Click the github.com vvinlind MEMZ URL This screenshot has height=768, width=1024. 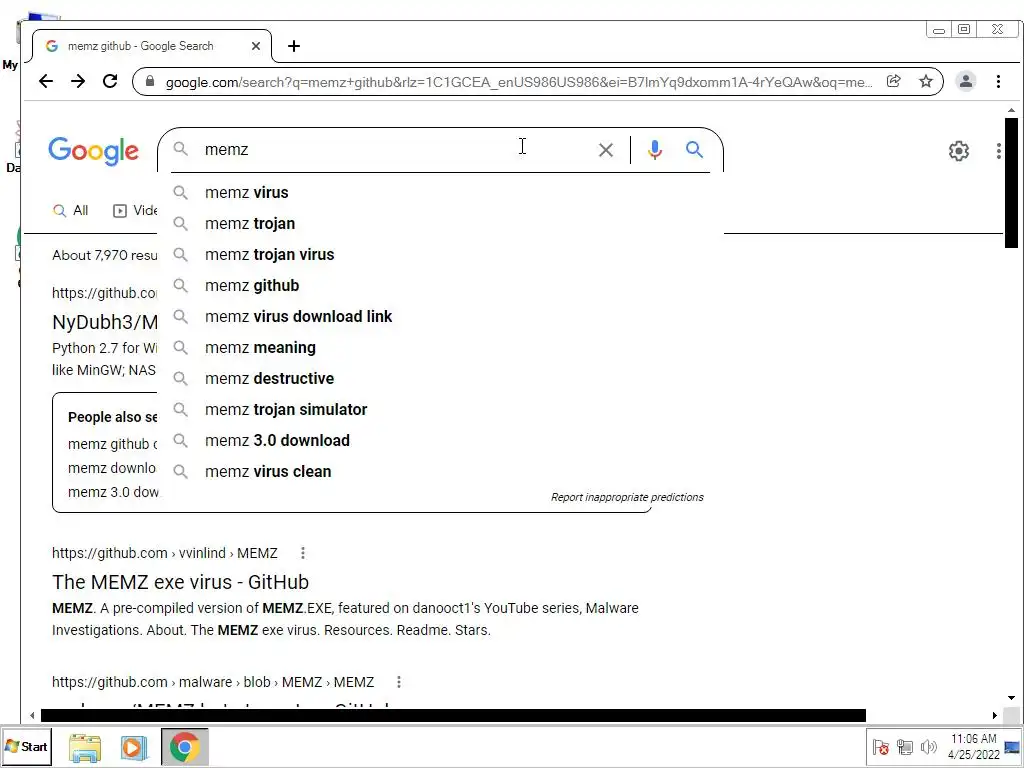tap(165, 553)
